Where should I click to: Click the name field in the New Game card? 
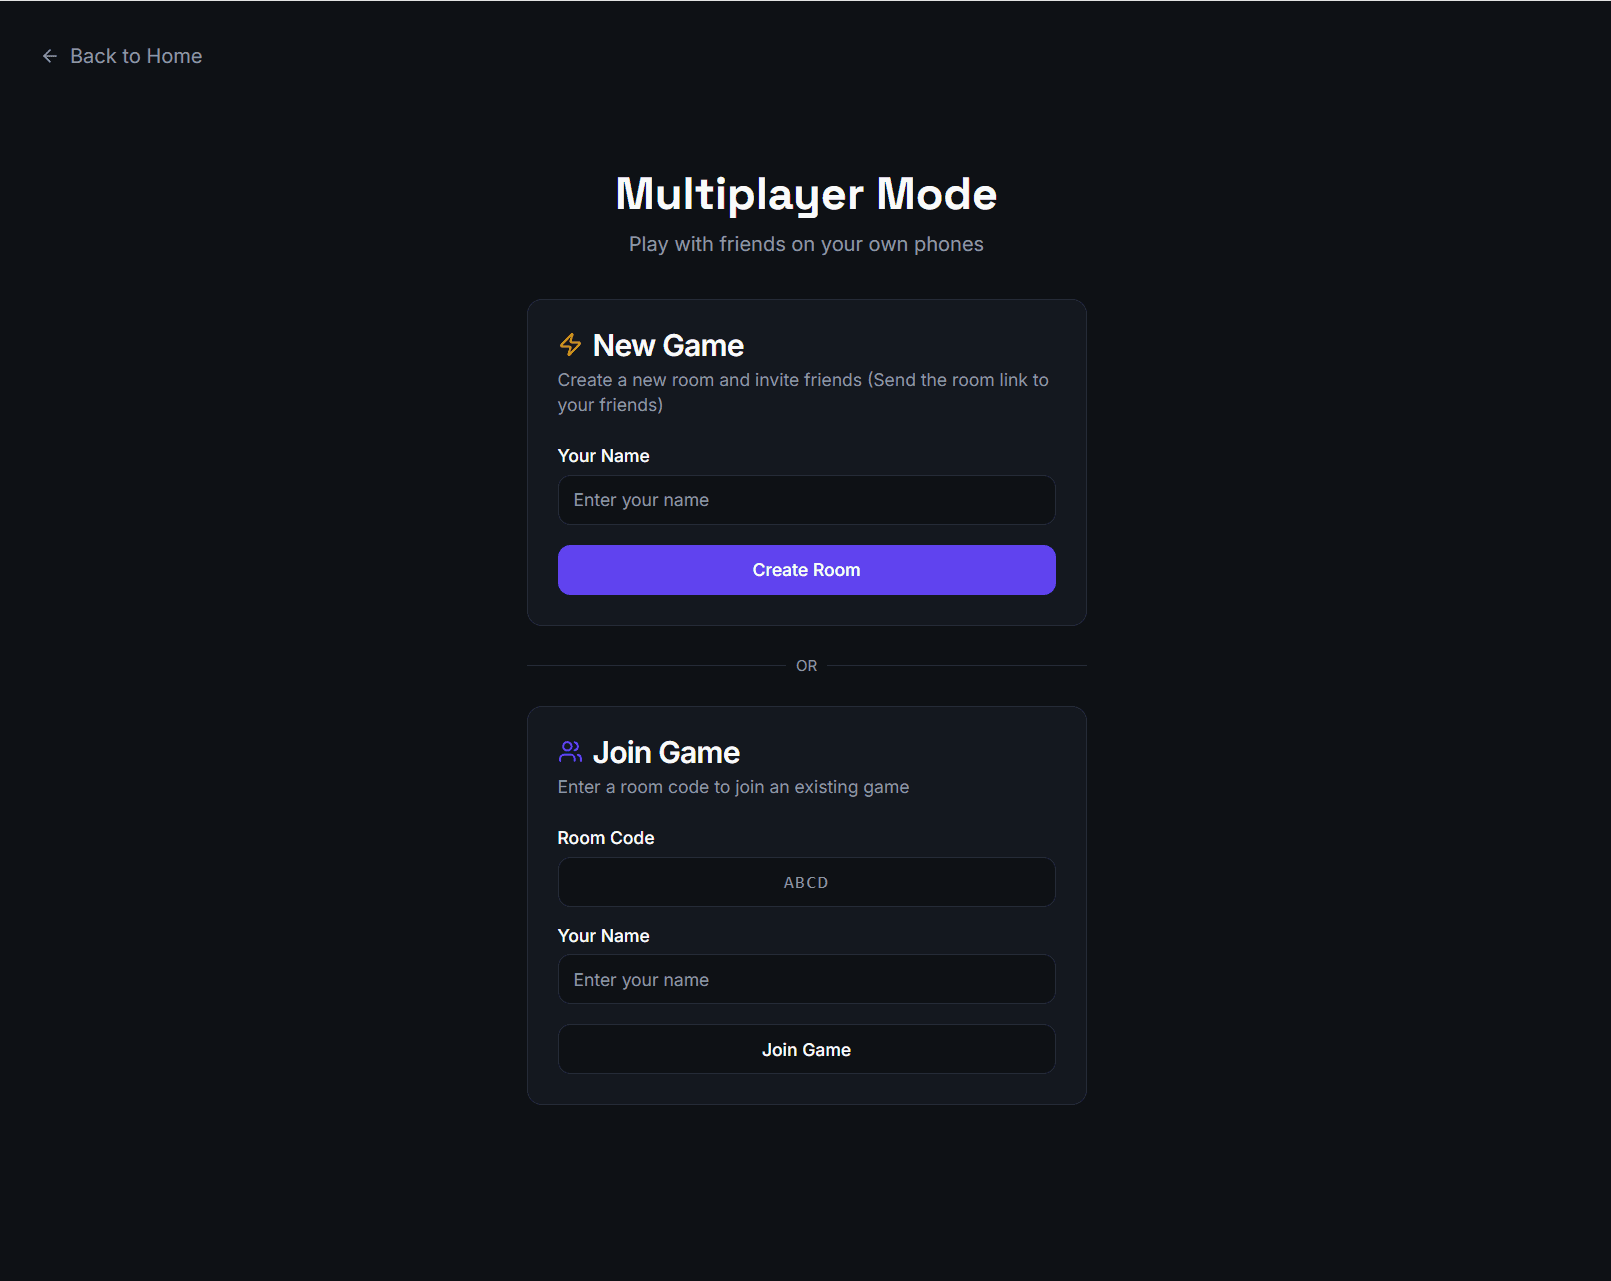point(806,500)
